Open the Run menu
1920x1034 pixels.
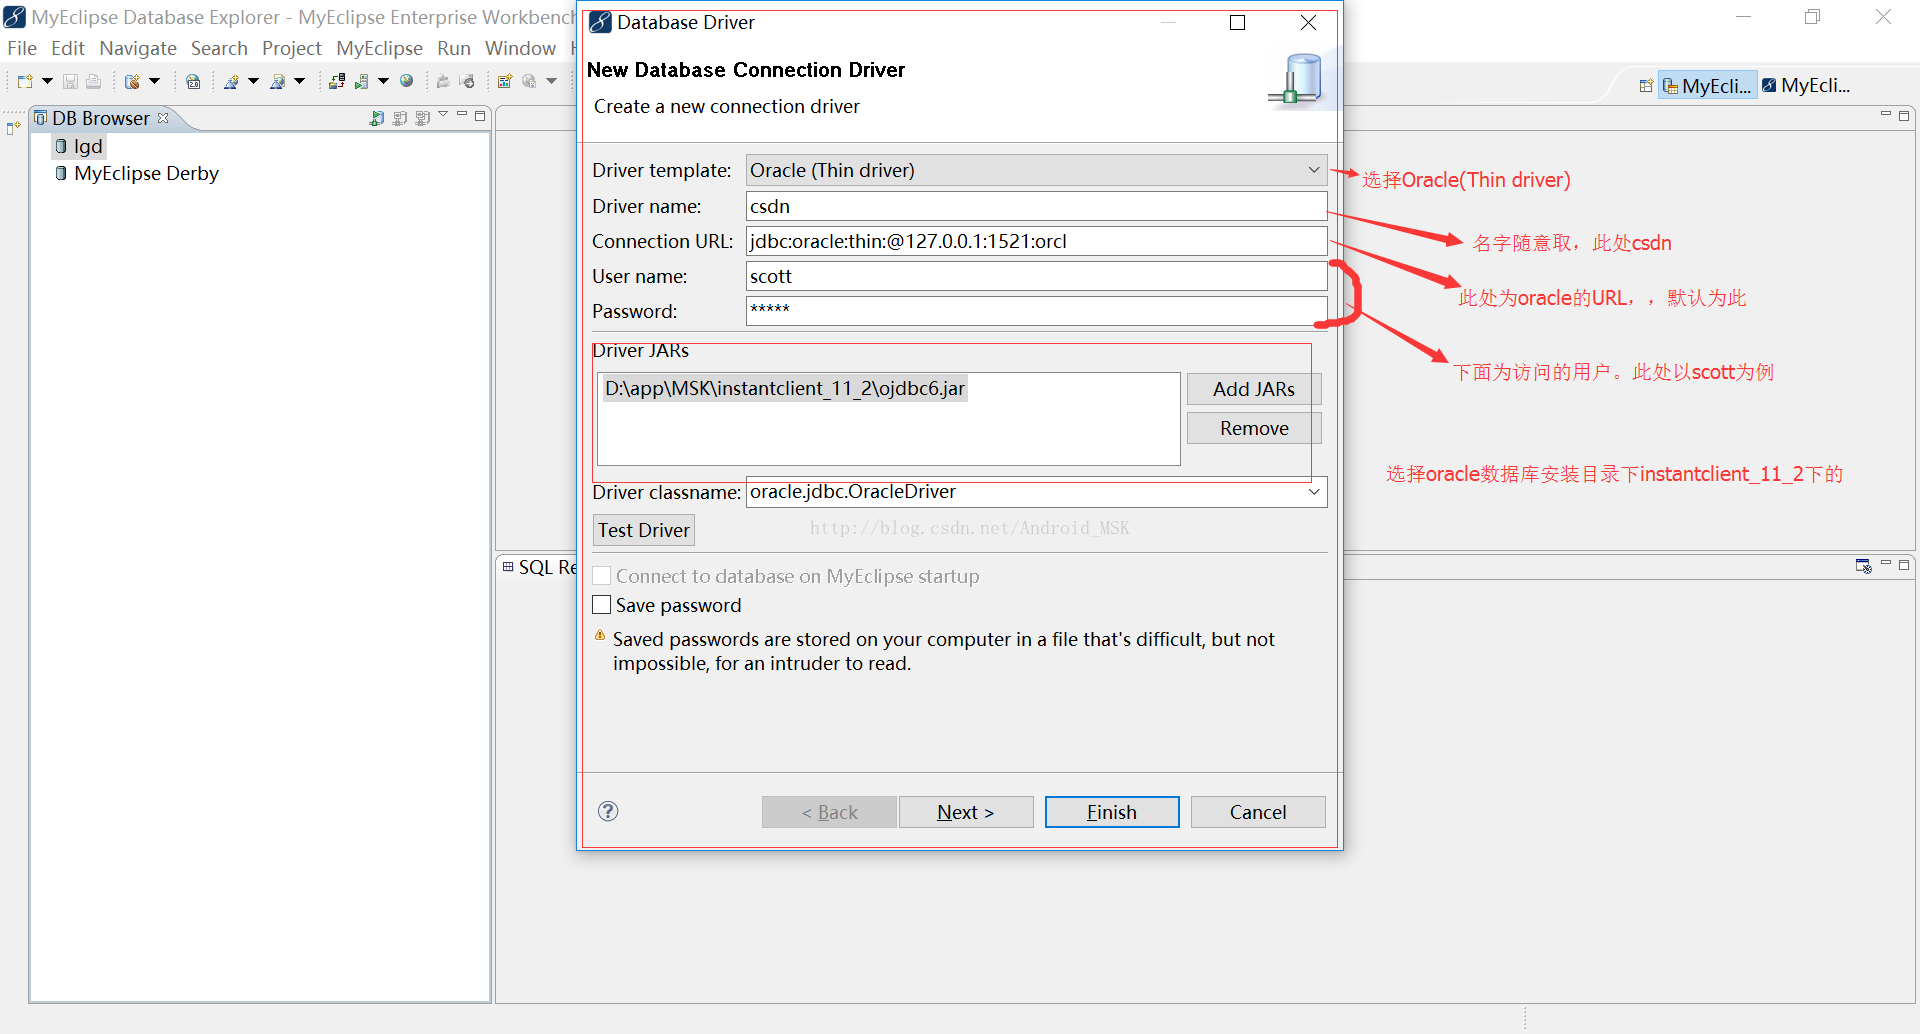tap(454, 48)
